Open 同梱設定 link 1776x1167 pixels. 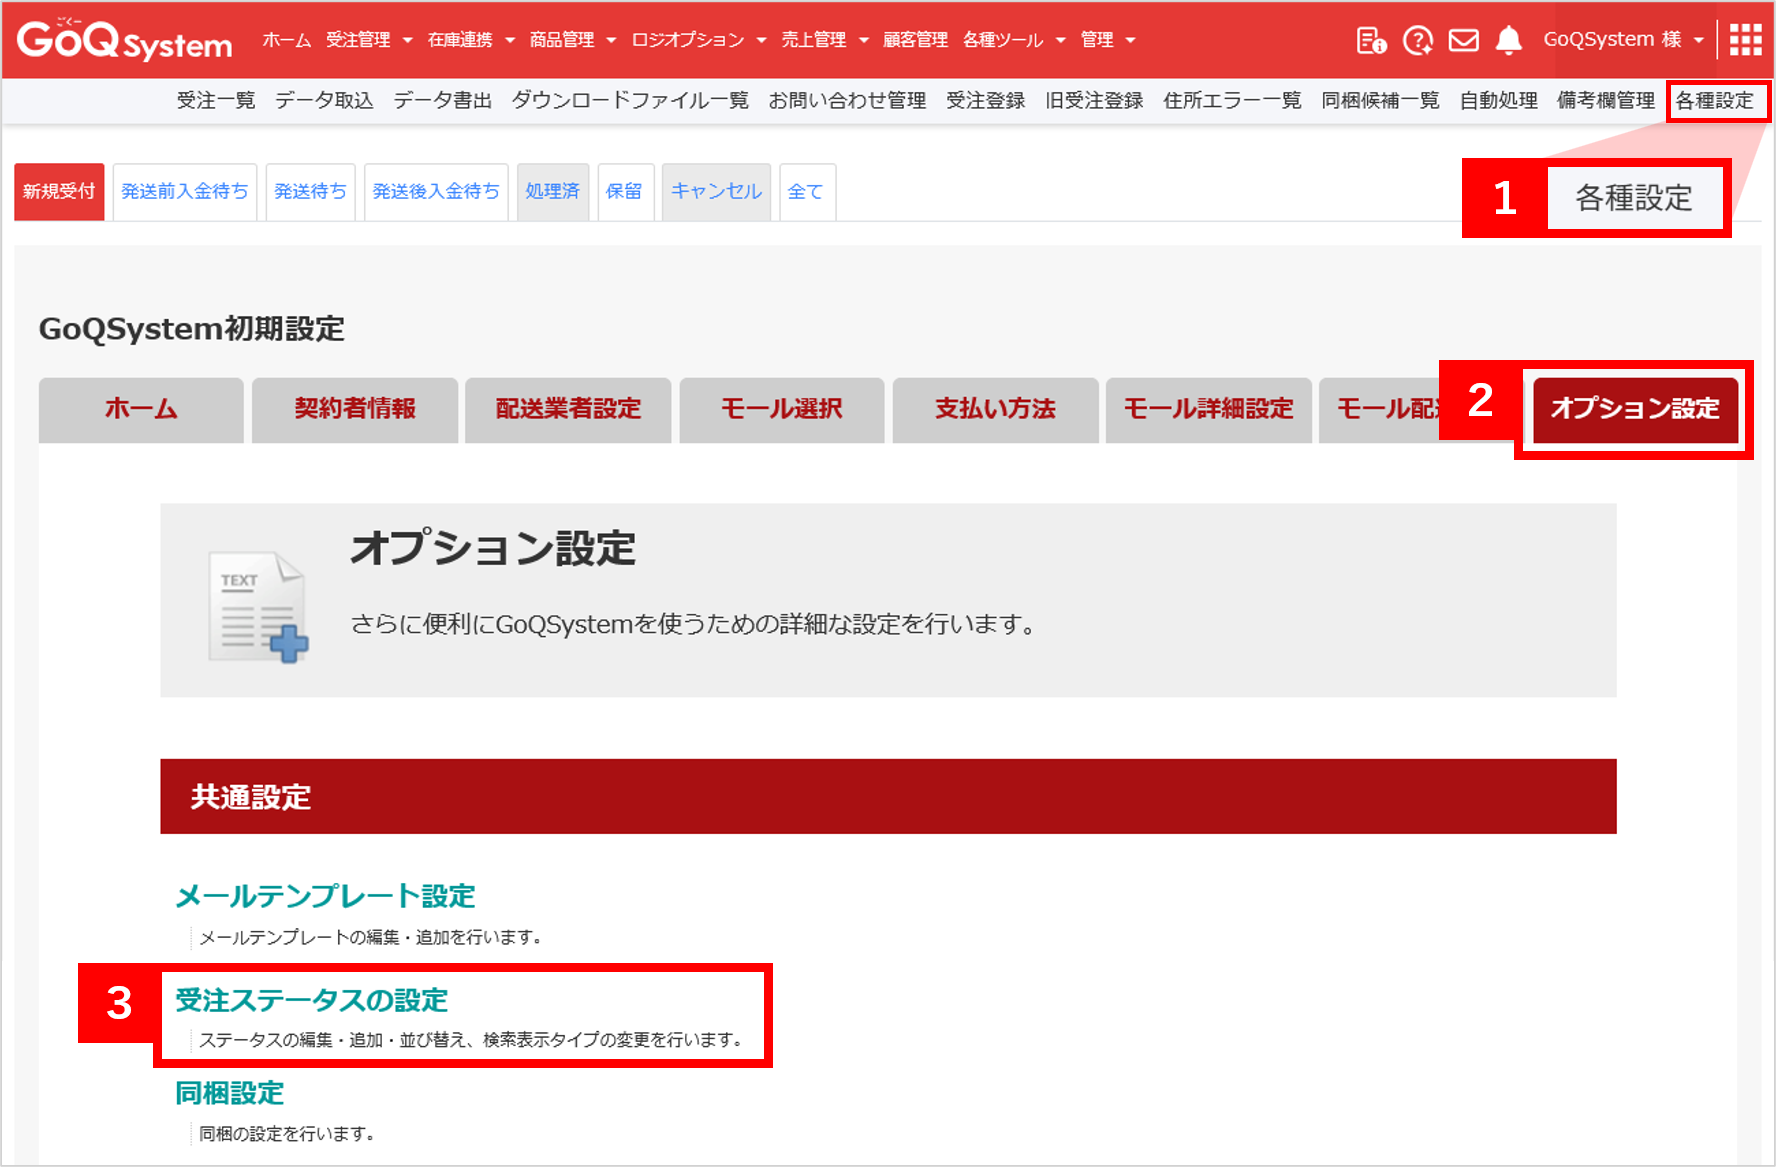click(230, 1094)
